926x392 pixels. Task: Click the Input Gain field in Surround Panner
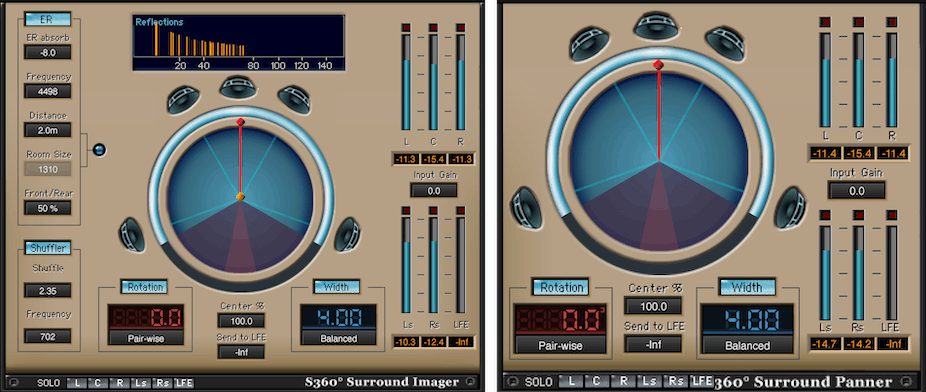click(856, 190)
